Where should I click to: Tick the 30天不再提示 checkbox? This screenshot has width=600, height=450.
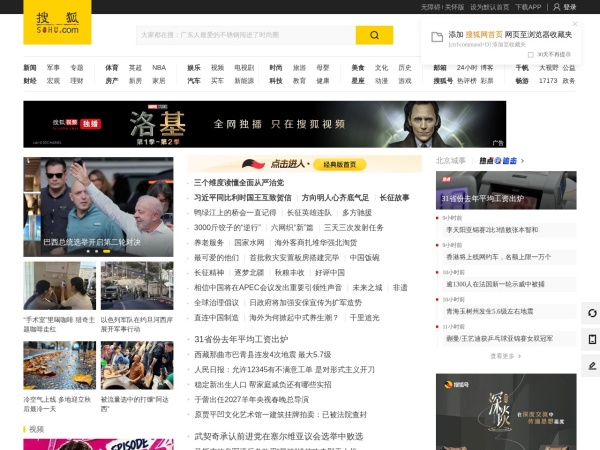pos(530,55)
